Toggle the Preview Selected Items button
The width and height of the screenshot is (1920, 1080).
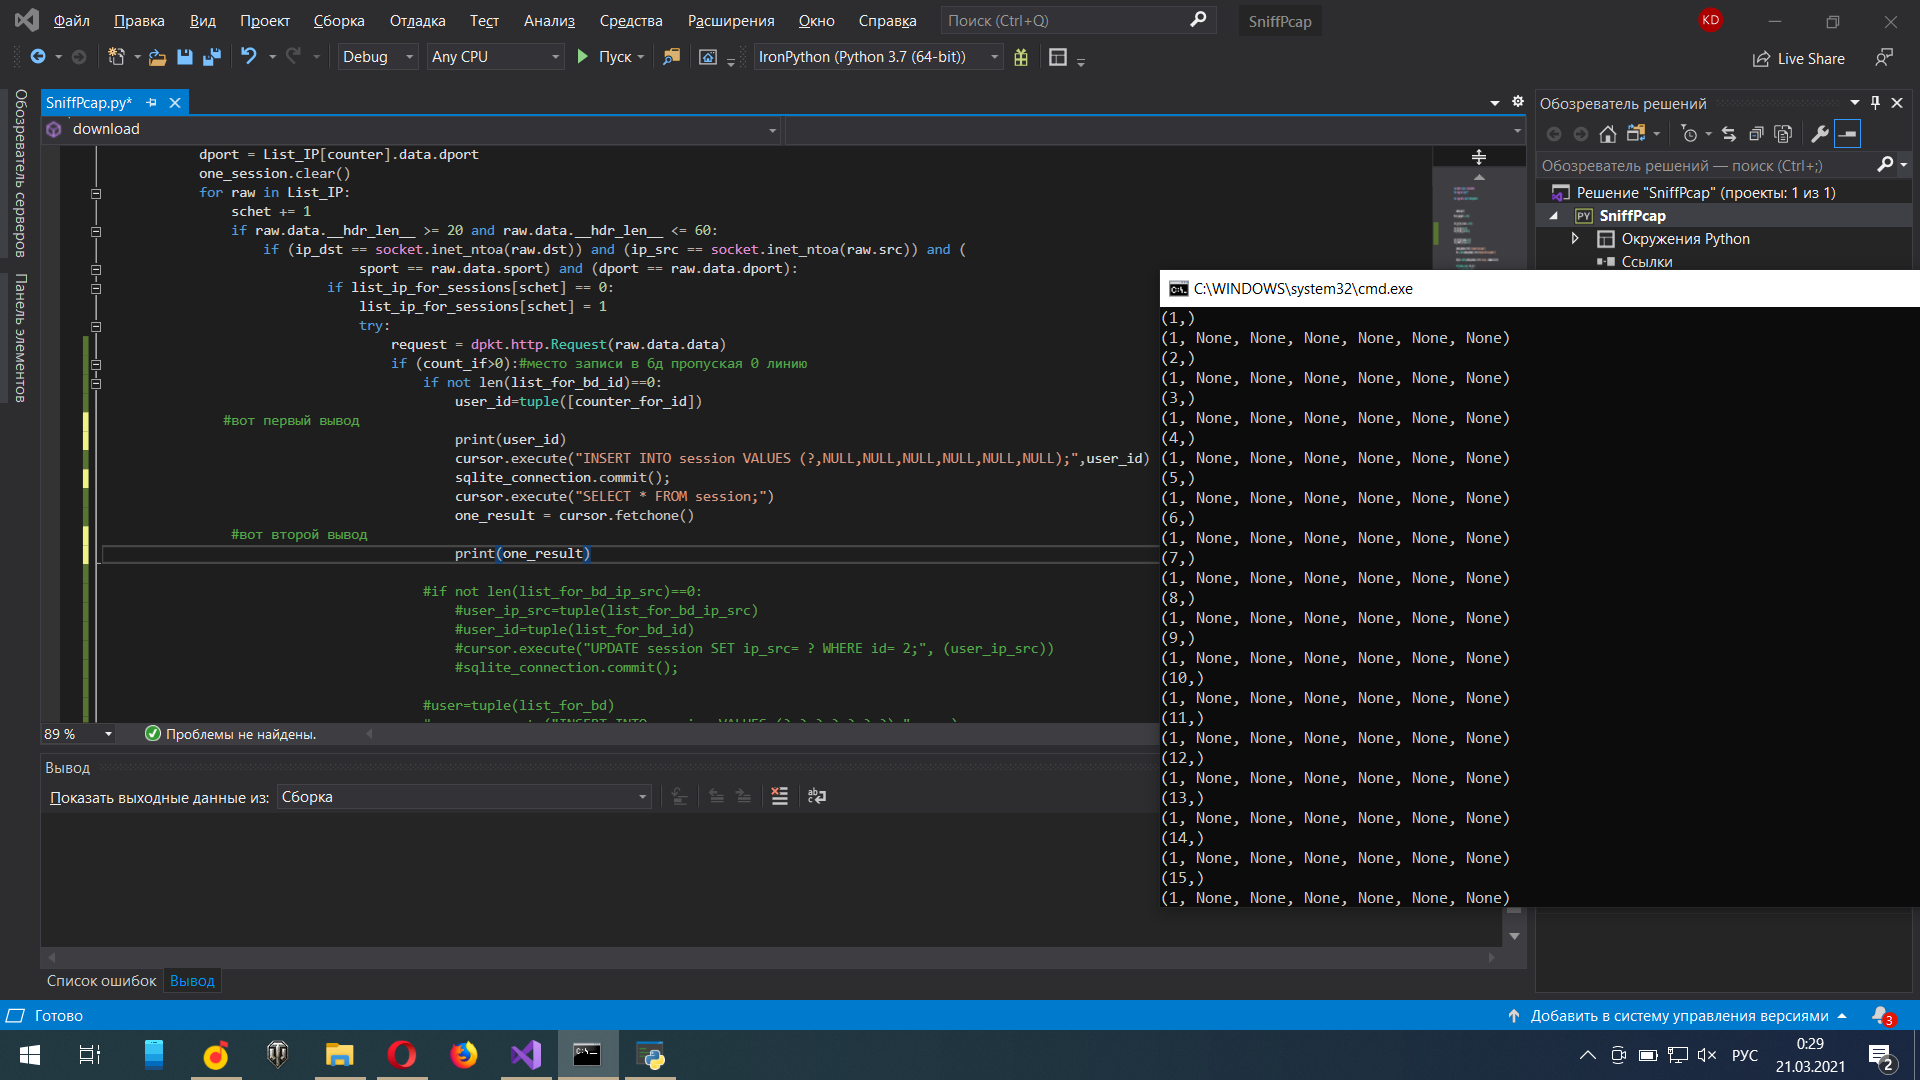(x=1847, y=134)
